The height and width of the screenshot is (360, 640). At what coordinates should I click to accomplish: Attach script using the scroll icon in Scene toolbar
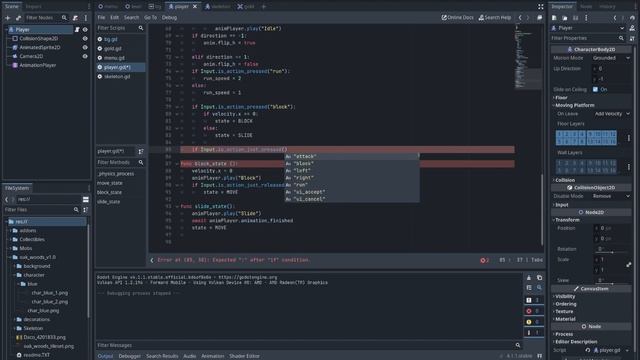click(75, 18)
